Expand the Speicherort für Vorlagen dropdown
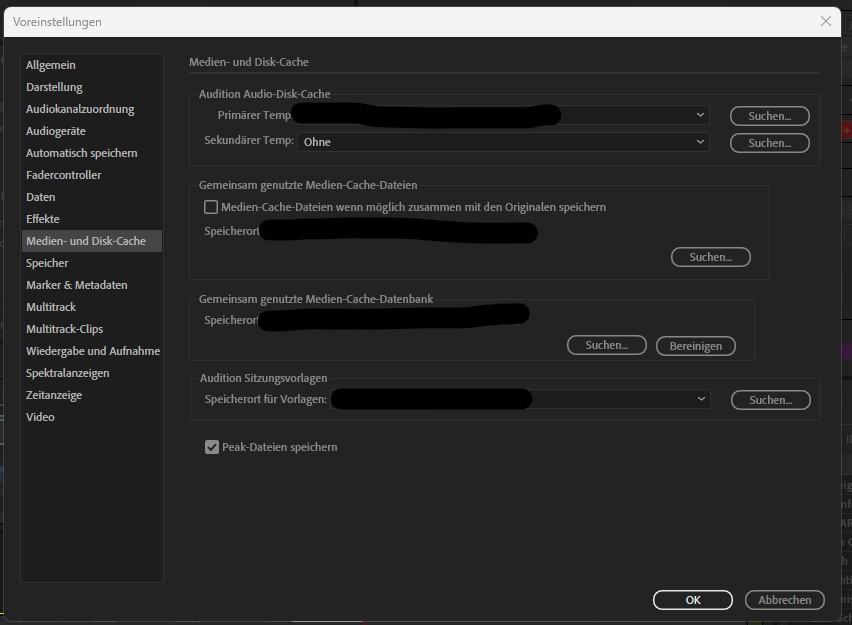The width and height of the screenshot is (852, 625). pyautogui.click(x=700, y=399)
